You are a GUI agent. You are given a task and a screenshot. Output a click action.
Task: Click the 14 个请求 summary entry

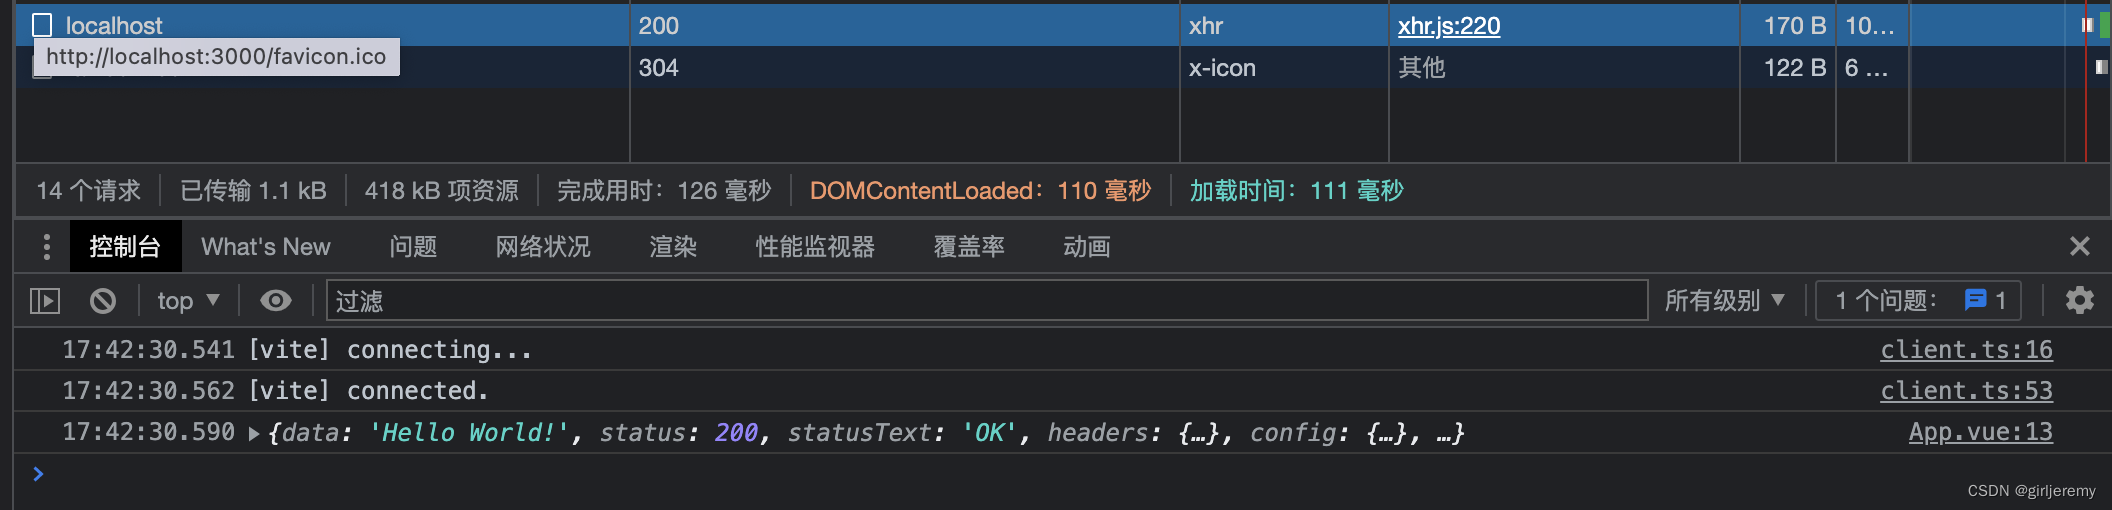[x=88, y=190]
